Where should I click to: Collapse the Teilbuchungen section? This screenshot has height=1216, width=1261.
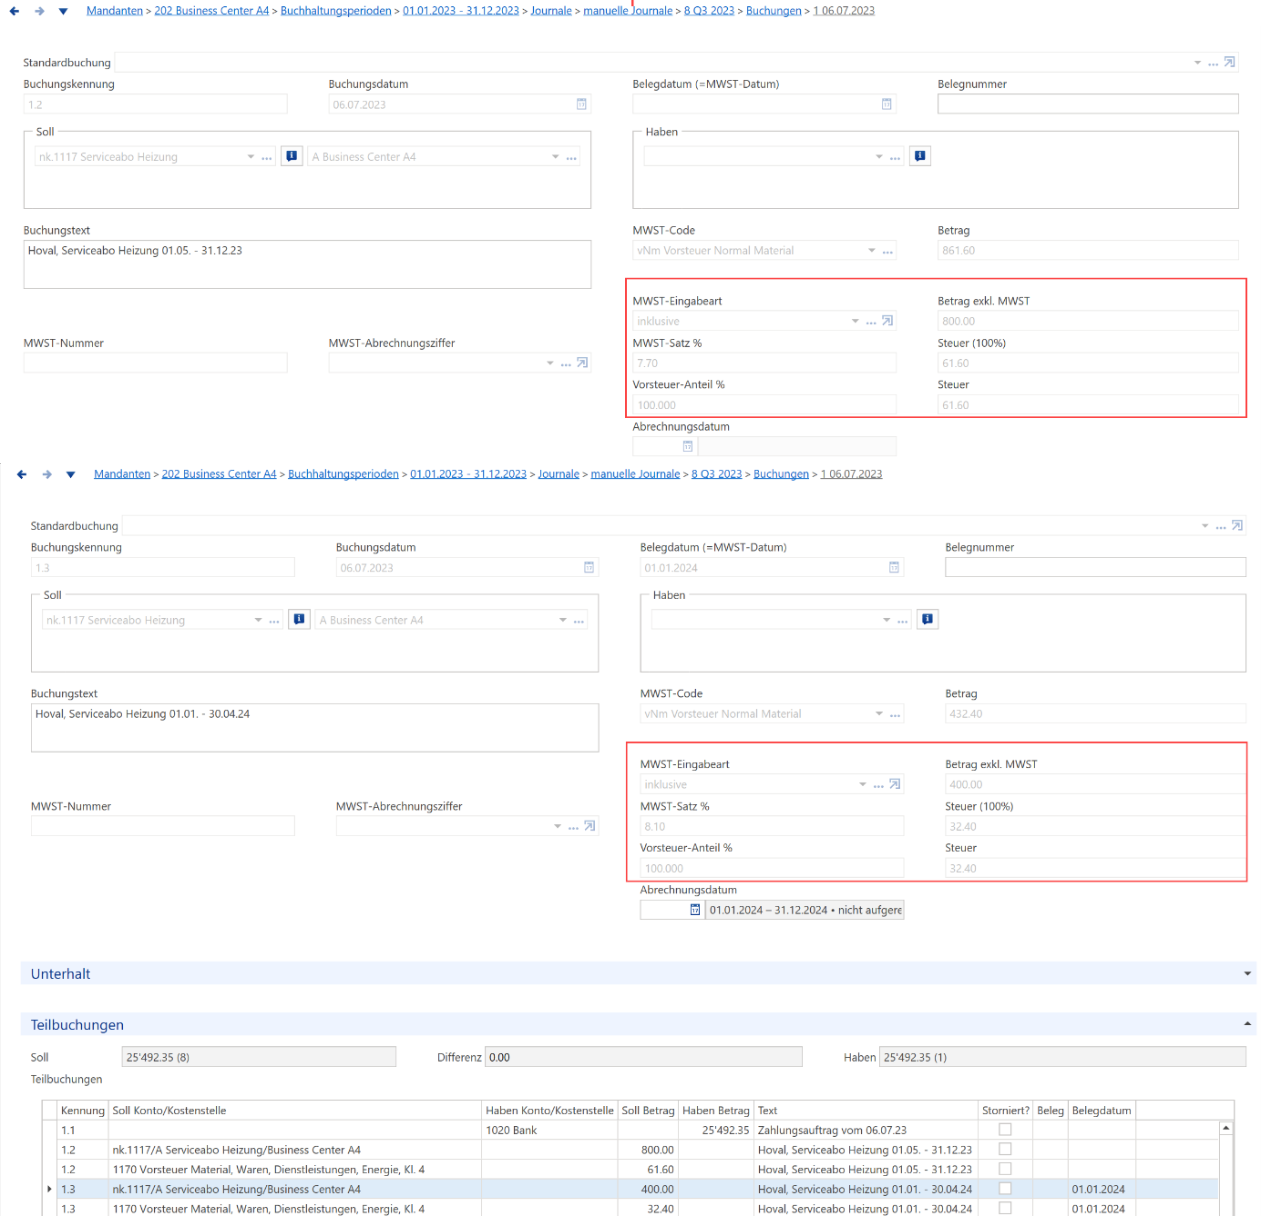1247,1025
